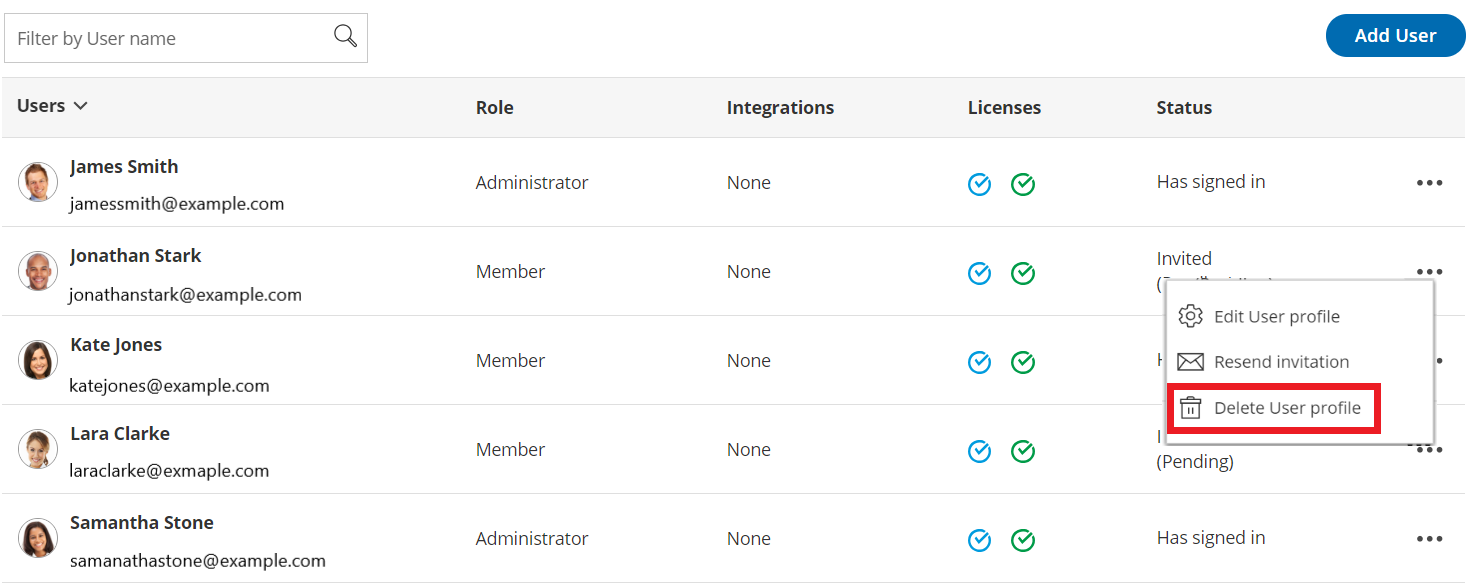Viewport: 1473px width, 583px height.
Task: Focus the Filter by User name field
Action: coord(170,39)
